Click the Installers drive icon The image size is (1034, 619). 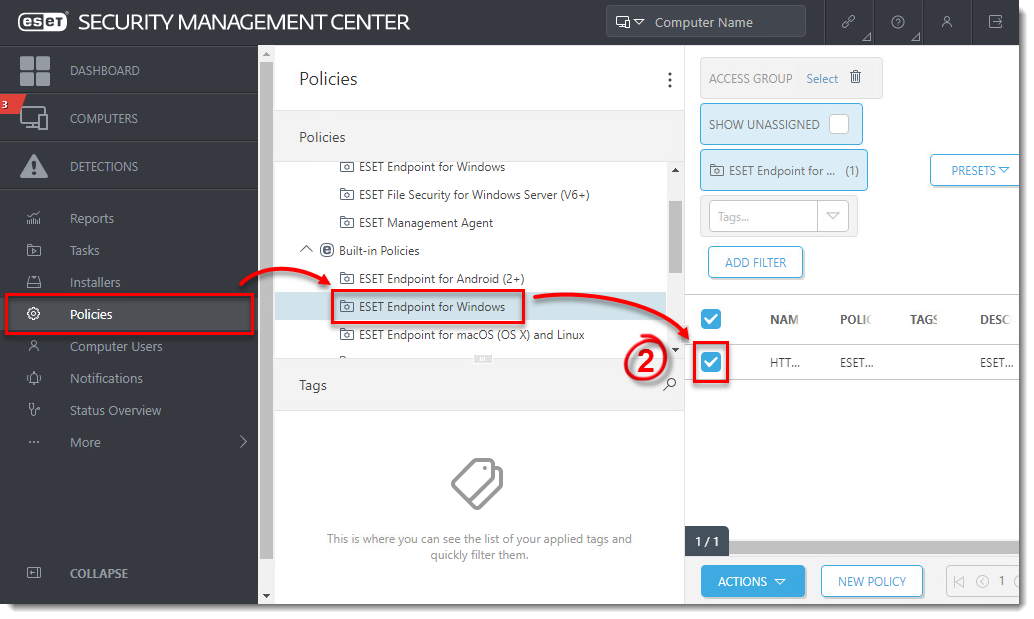click(34, 282)
